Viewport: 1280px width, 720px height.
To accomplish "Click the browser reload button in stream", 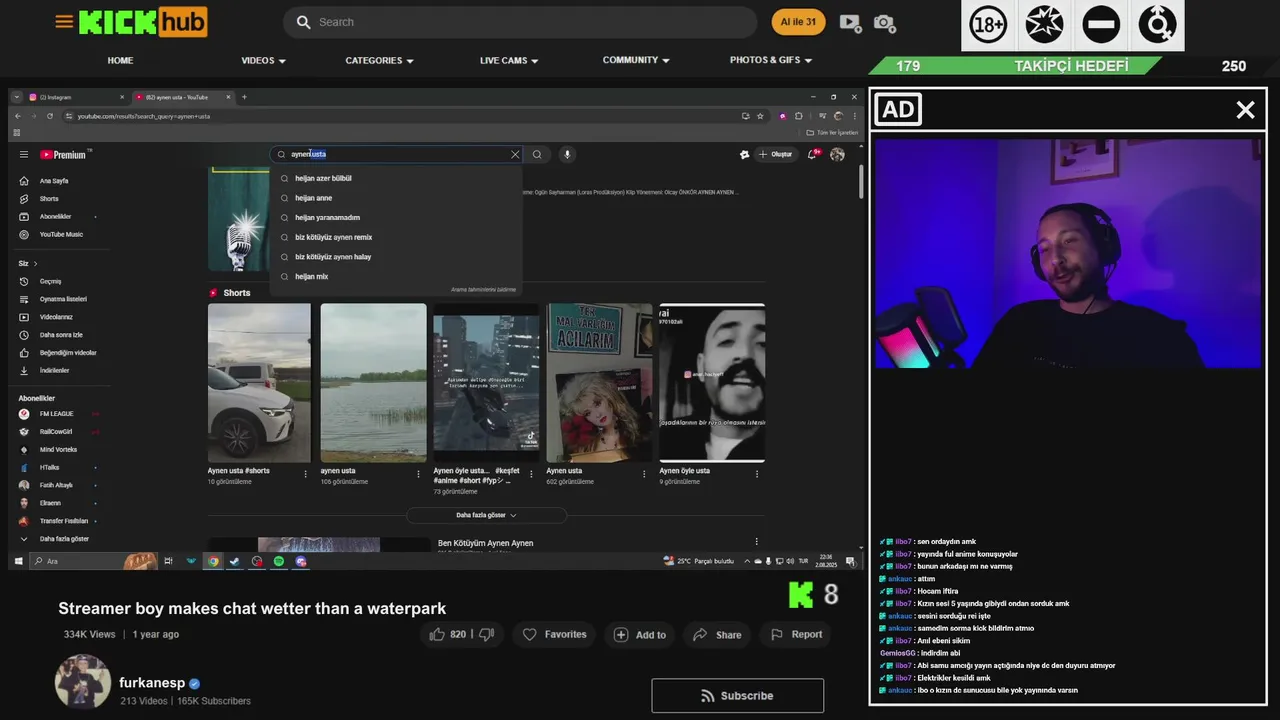I will point(48,116).
